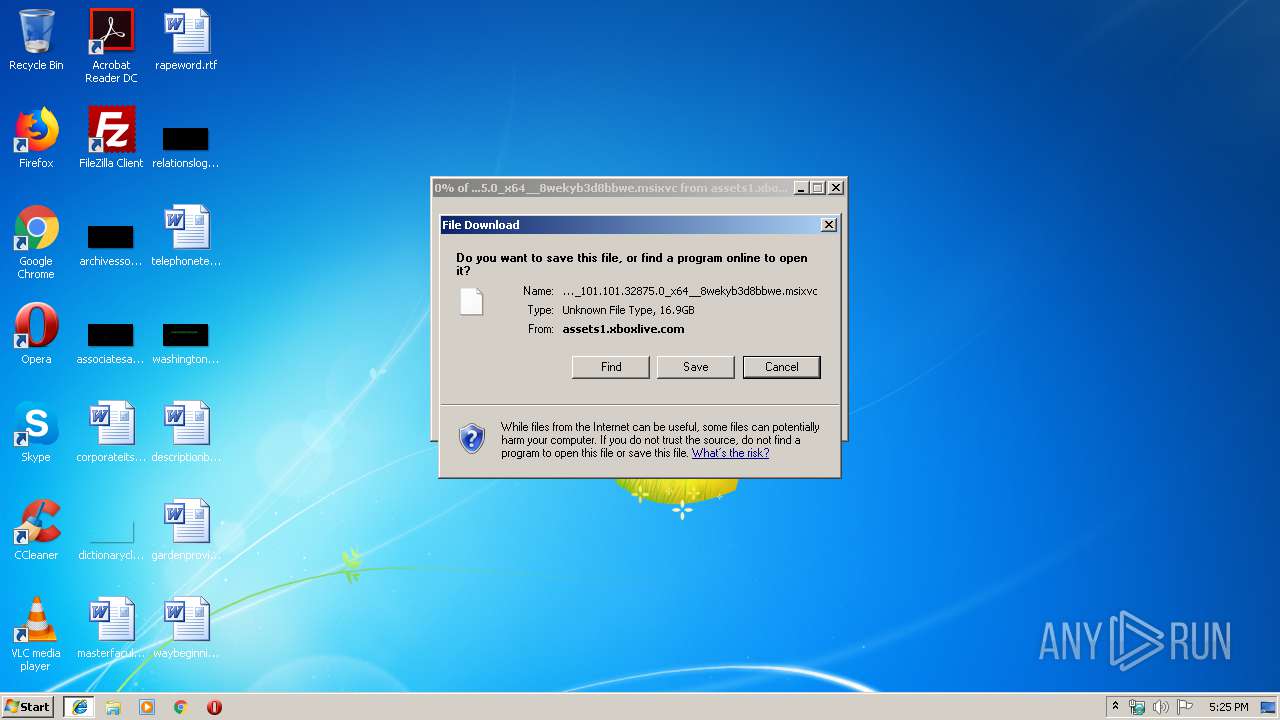Click the blank file icon in dialog
This screenshot has height=720, width=1280.
[x=472, y=301]
